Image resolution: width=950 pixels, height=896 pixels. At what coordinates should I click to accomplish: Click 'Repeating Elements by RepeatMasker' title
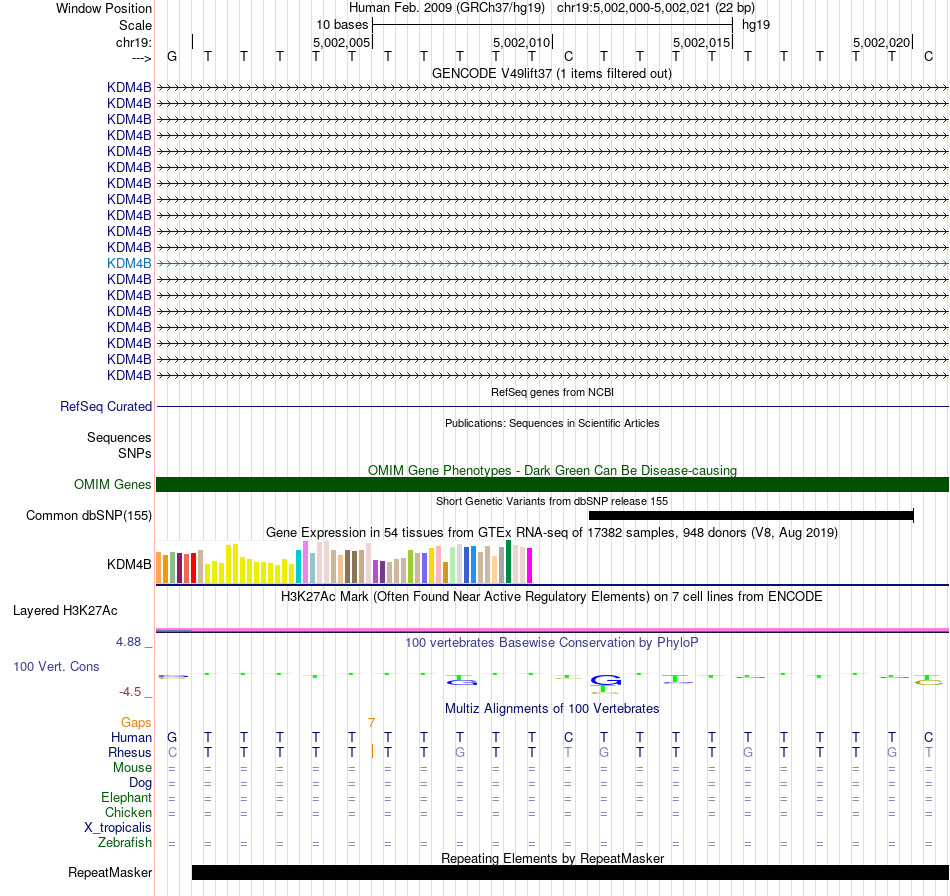pos(553,858)
